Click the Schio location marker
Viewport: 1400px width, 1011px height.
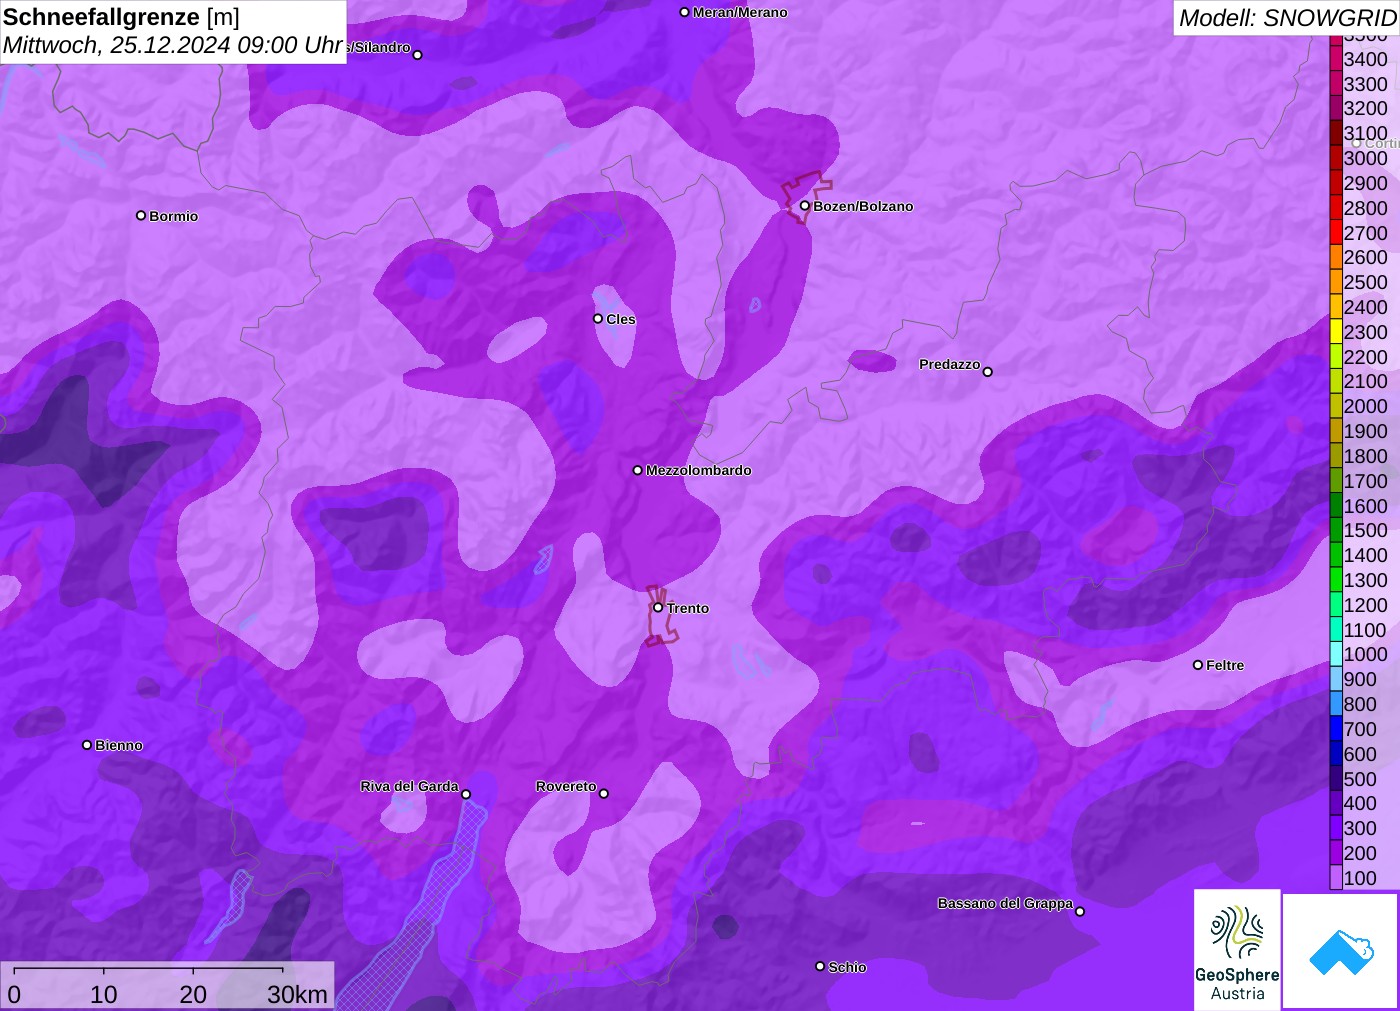point(820,966)
